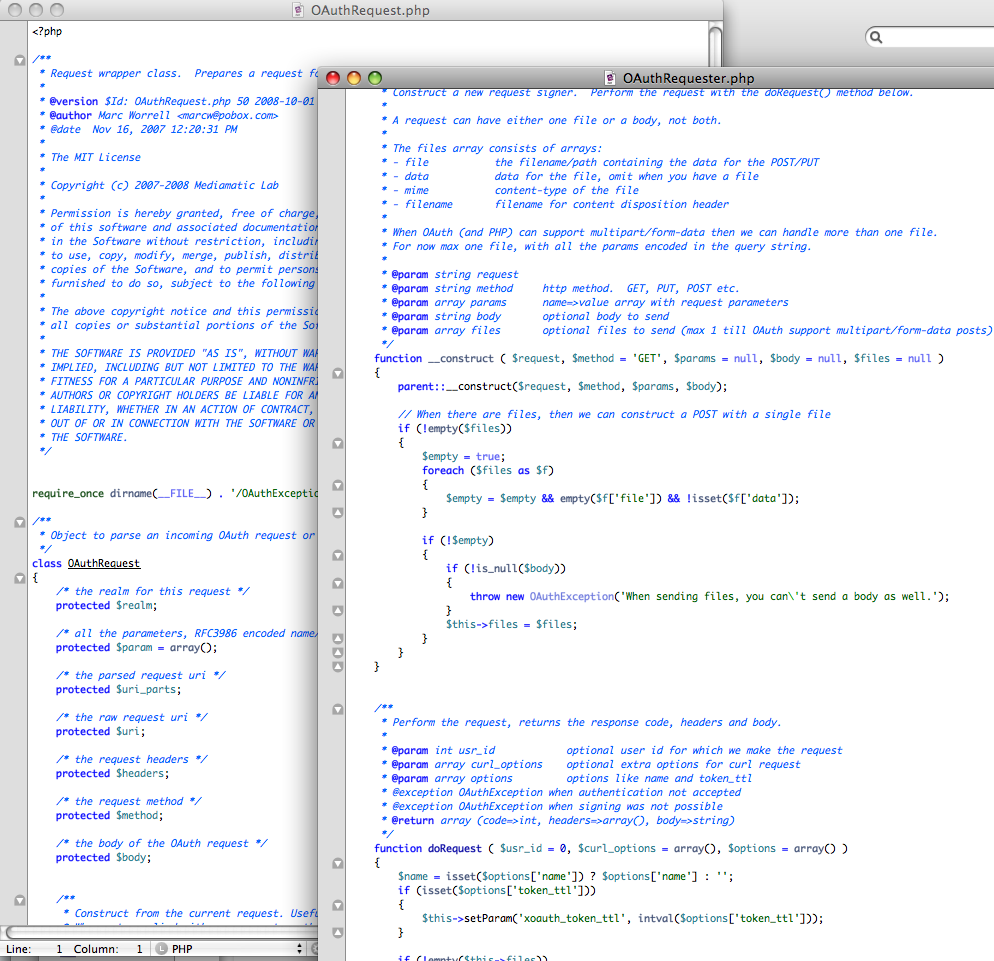Collapse the foreach $files loop block
This screenshot has height=961, width=994.
pyautogui.click(x=337, y=485)
